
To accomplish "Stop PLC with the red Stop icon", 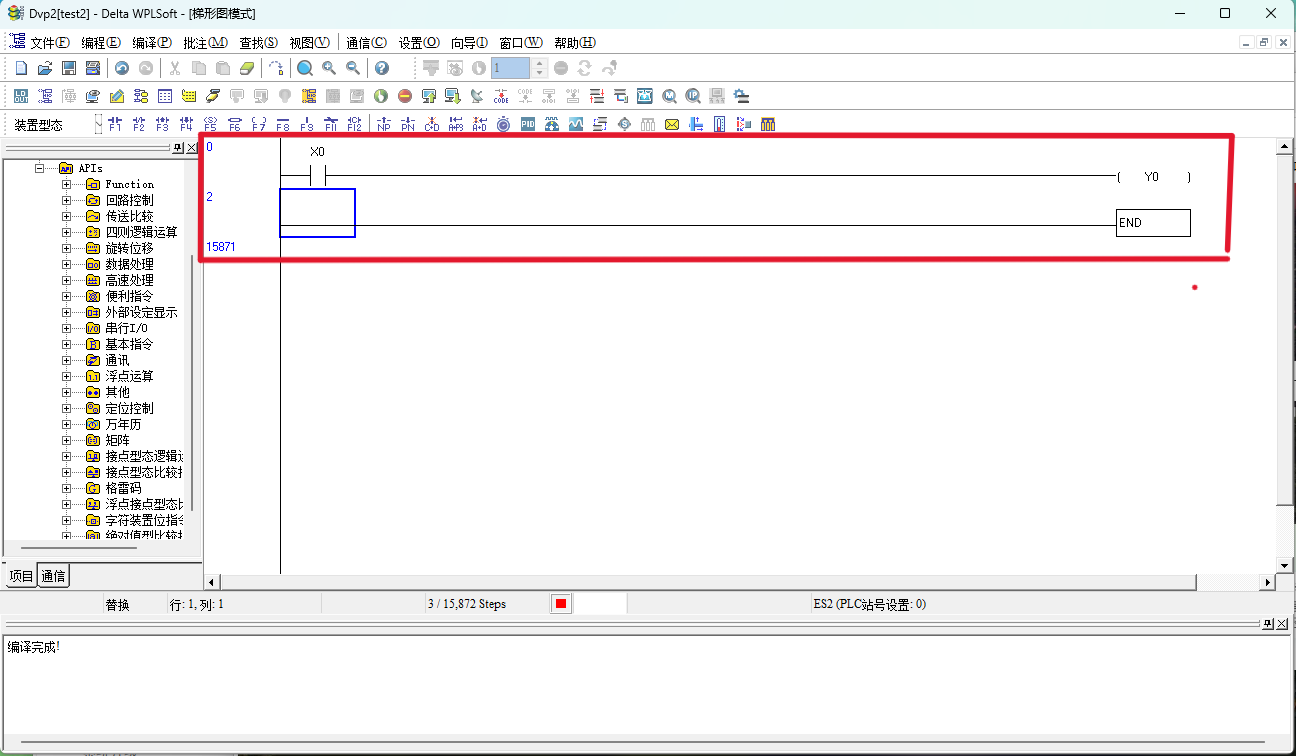I will (405, 96).
